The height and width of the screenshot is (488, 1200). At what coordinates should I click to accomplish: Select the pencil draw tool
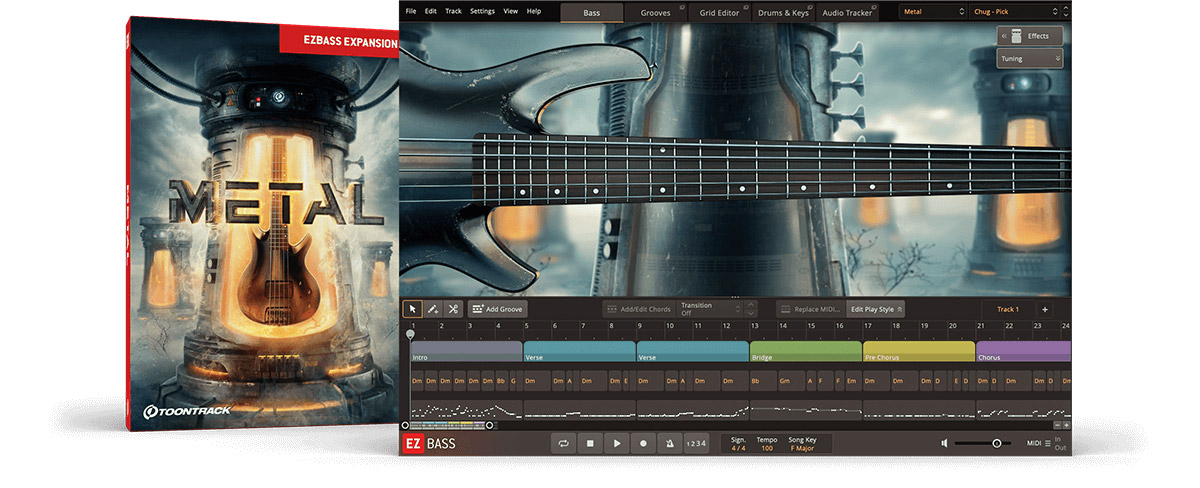click(433, 310)
